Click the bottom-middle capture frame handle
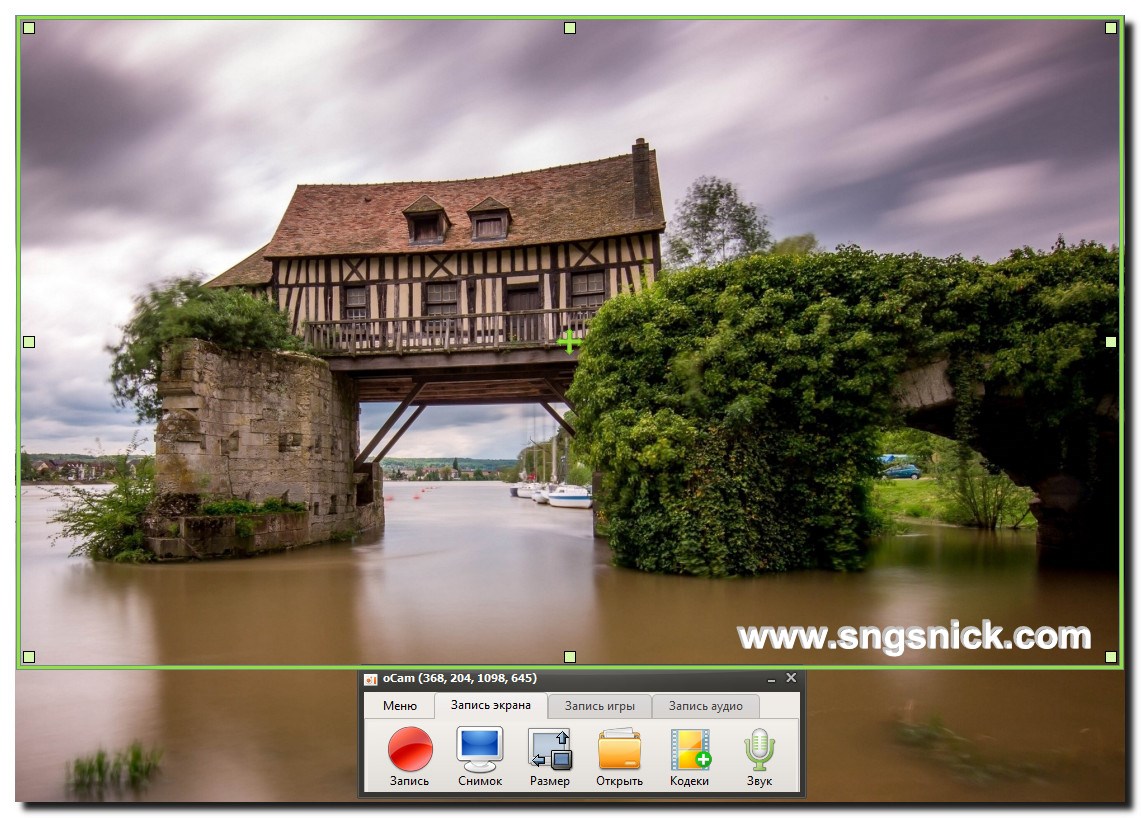Image resolution: width=1141 pixels, height=818 pixels. (x=570, y=656)
